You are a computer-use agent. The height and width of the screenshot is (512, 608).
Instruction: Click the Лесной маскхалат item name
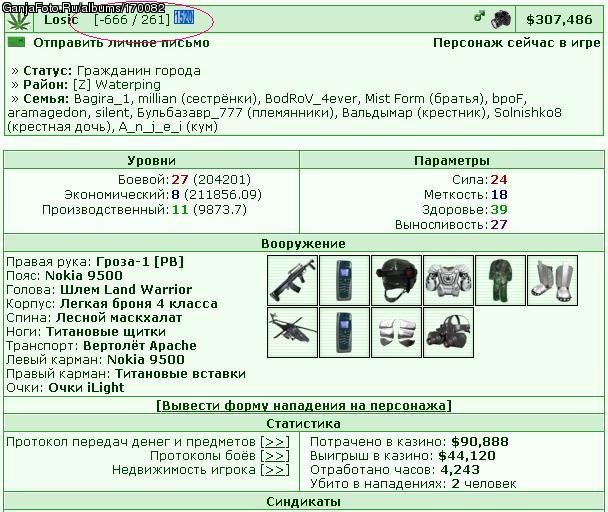(x=119, y=318)
